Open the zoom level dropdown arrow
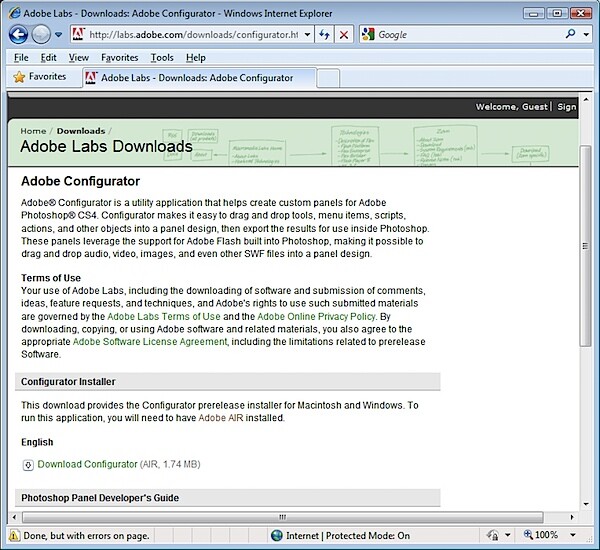Image resolution: width=600 pixels, height=550 pixels. (x=573, y=535)
